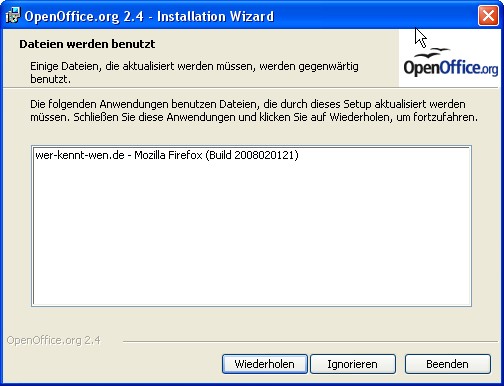Click Beenden to exit the setup
The image size is (504, 386).
coord(447,364)
